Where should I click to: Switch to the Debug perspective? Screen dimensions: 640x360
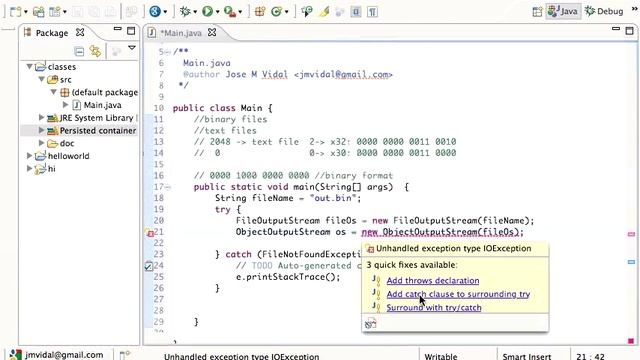[604, 11]
